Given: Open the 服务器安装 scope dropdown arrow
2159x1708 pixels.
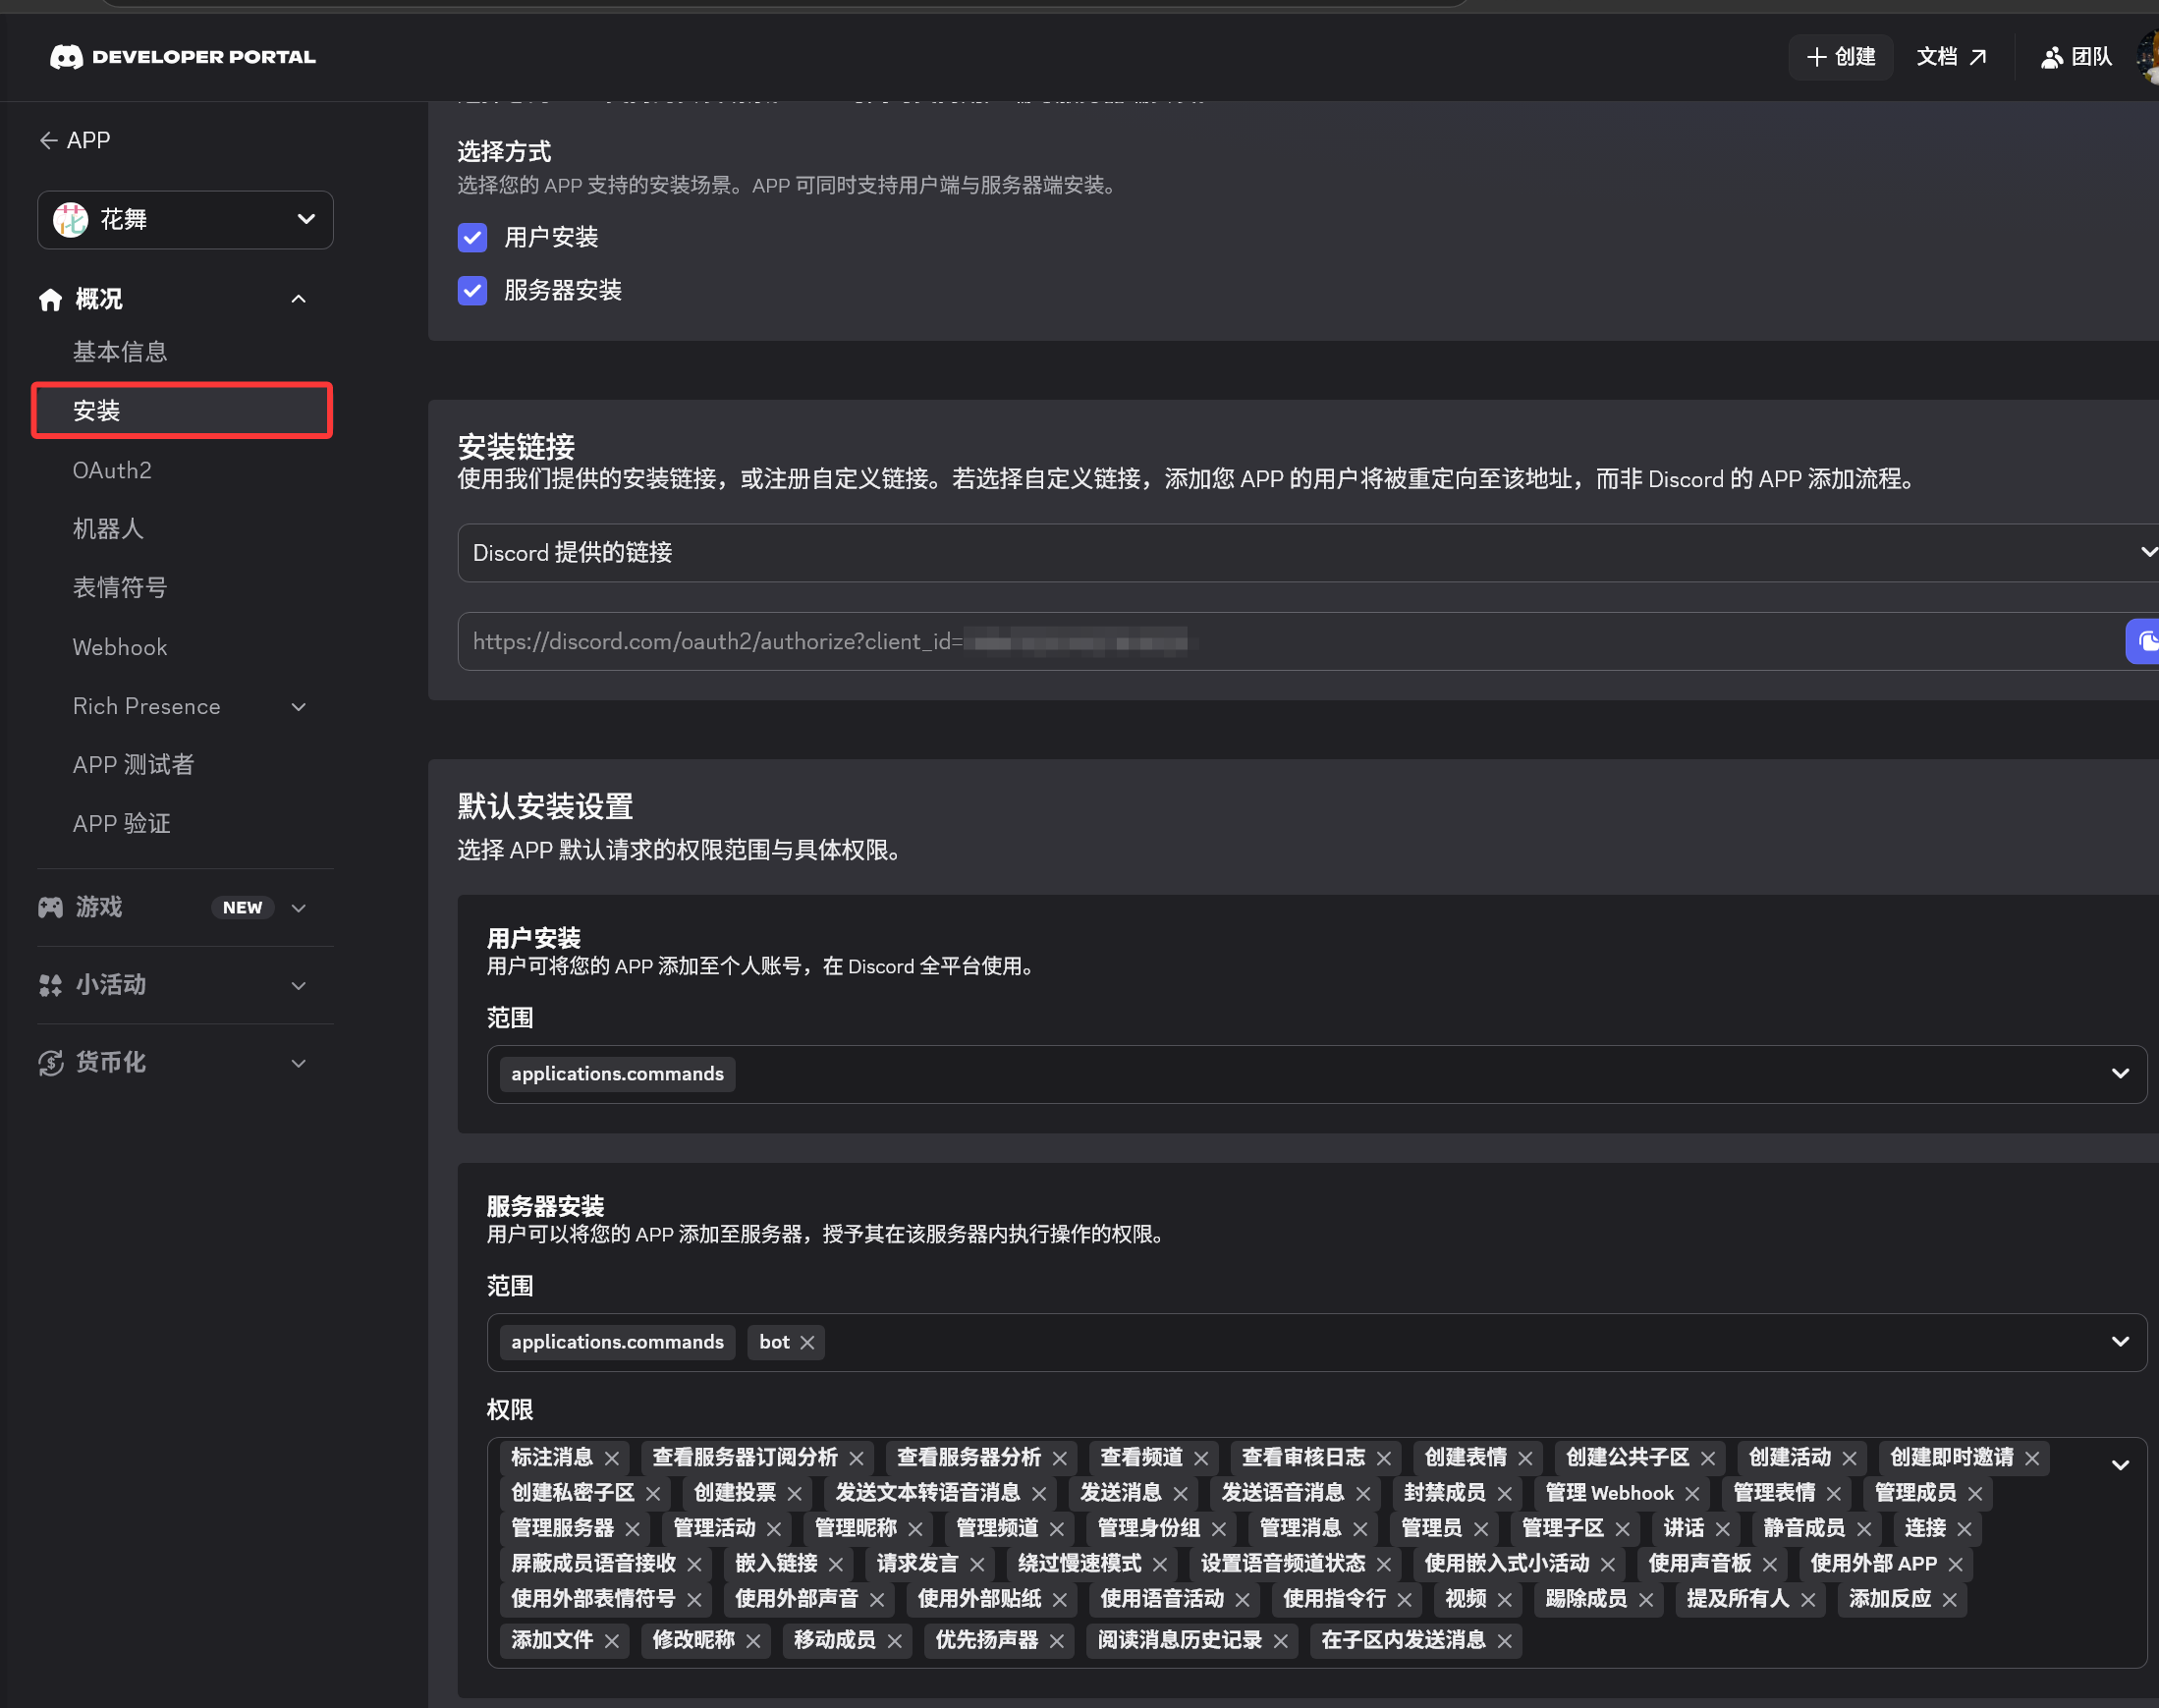Looking at the screenshot, I should coord(2120,1342).
